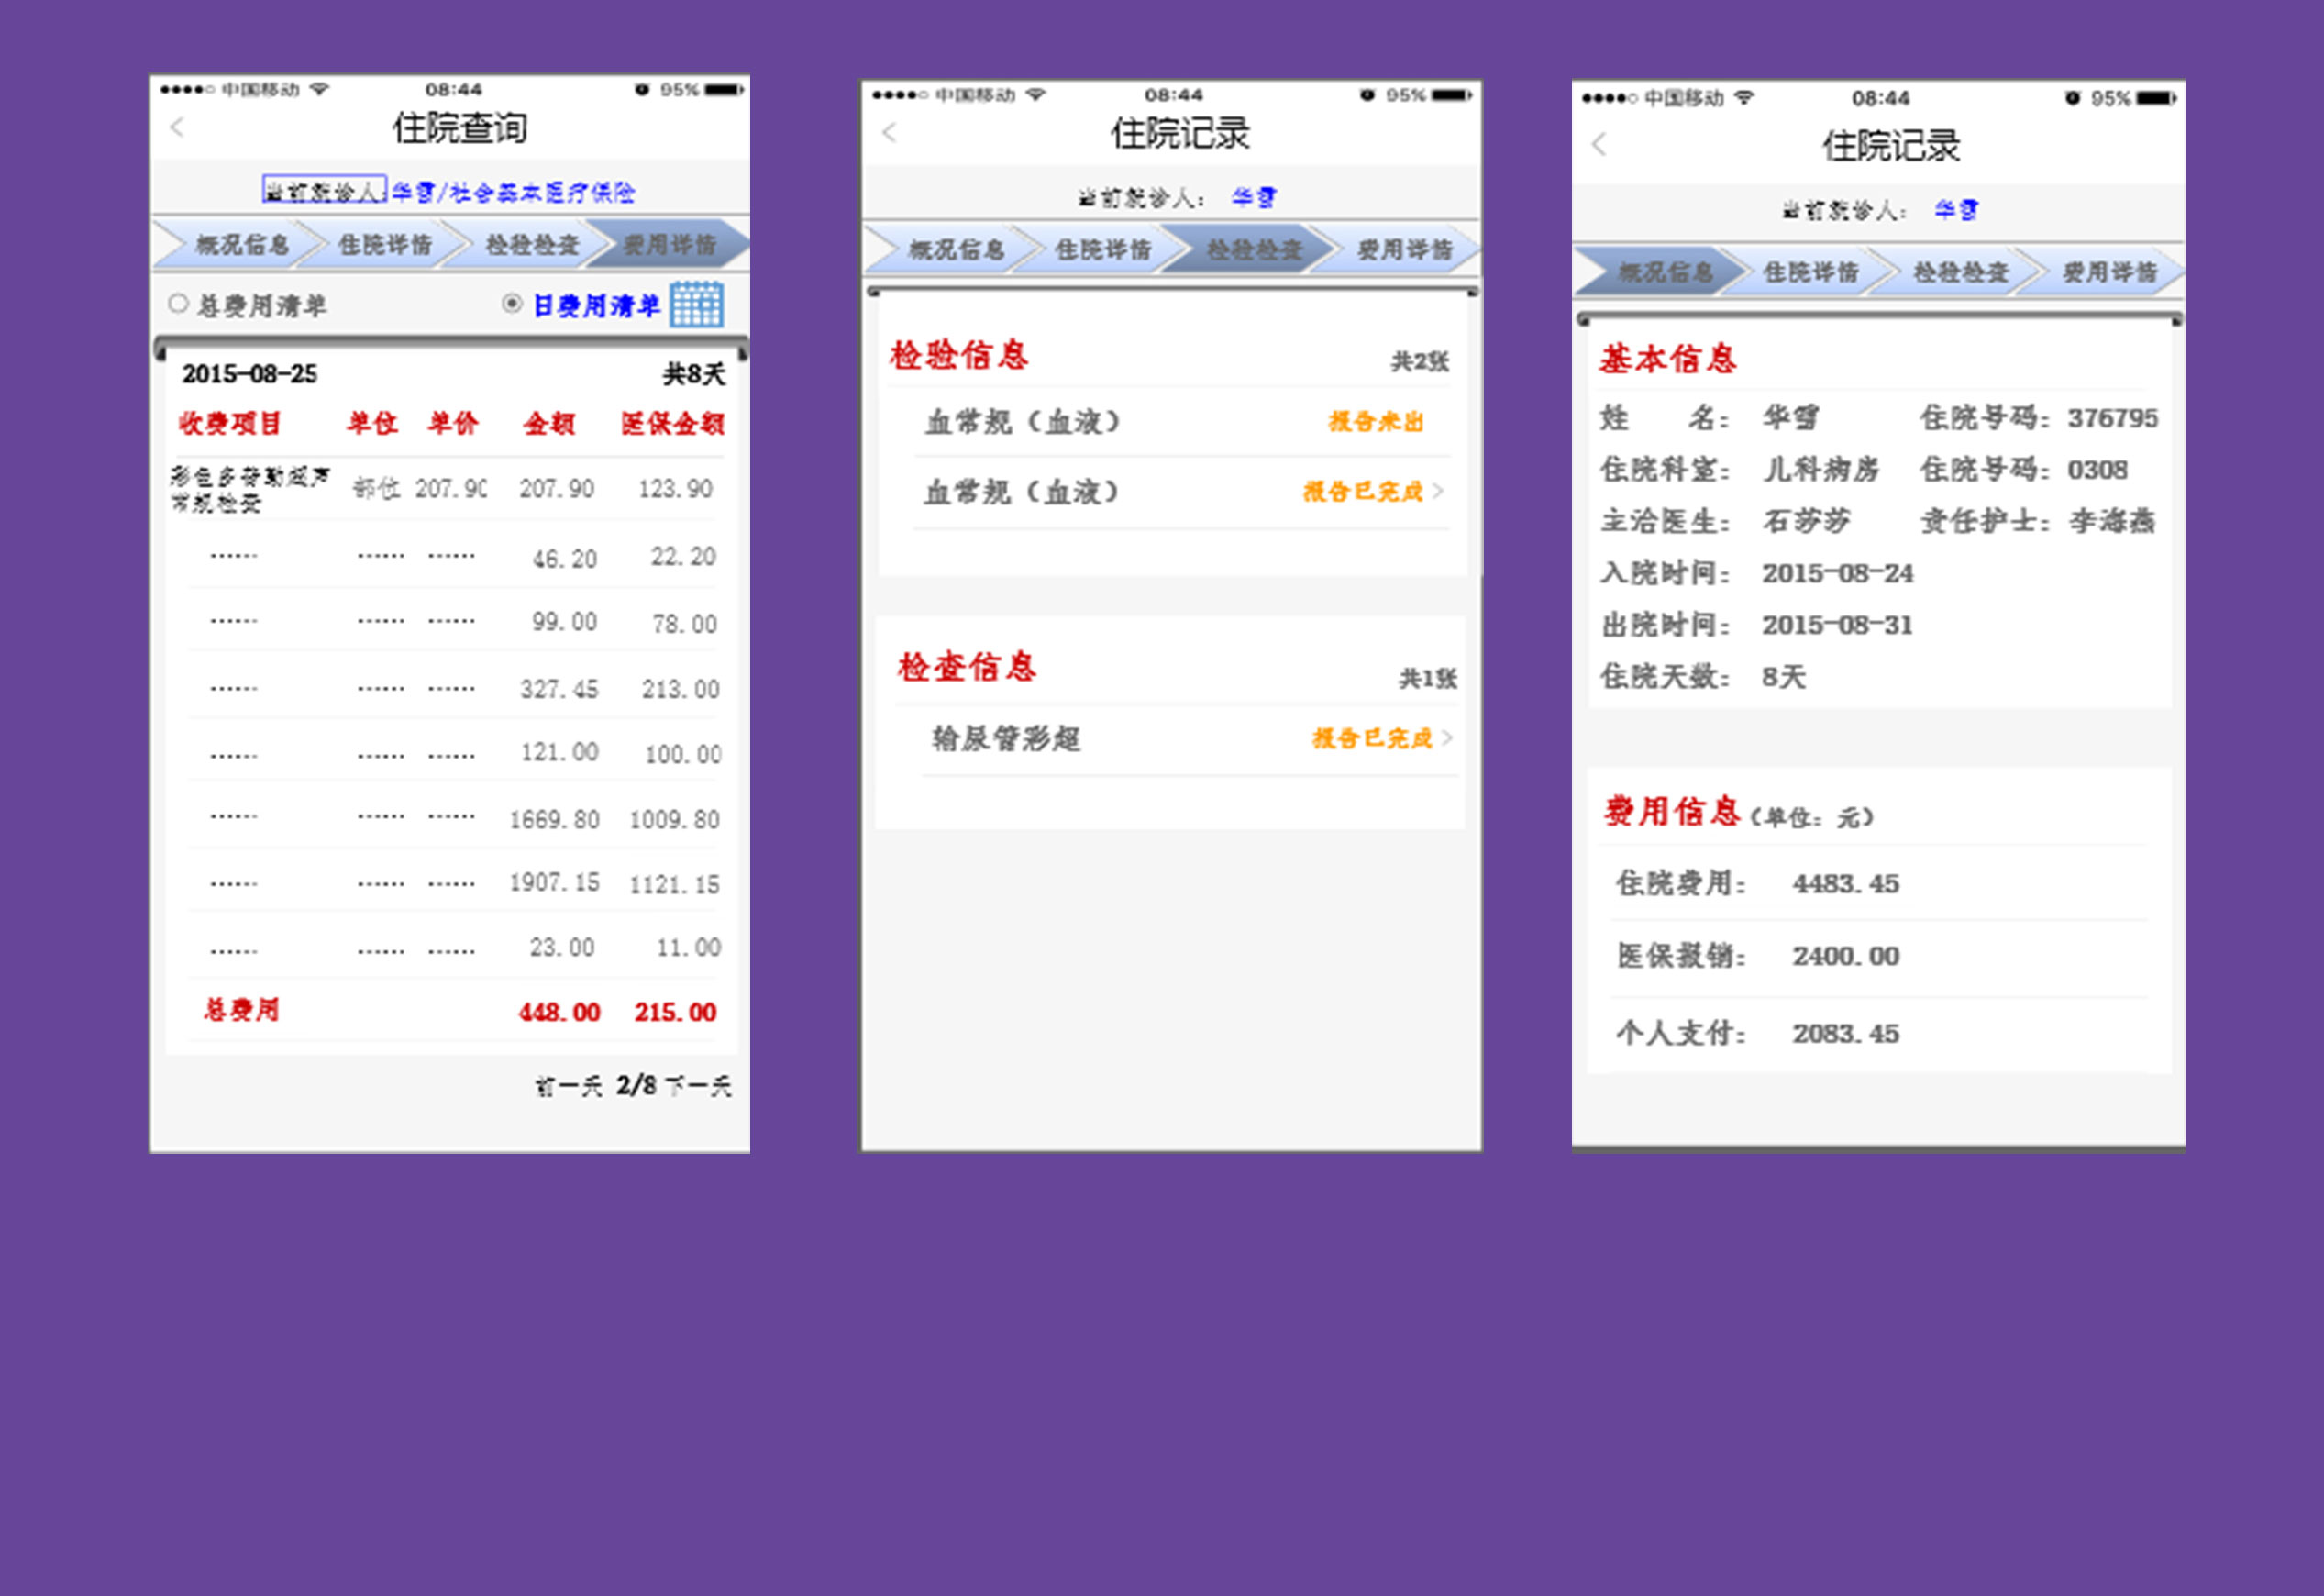The width and height of the screenshot is (2324, 1596).
Task: Tap WiFi icon on right phone status bar
Action: [1744, 98]
